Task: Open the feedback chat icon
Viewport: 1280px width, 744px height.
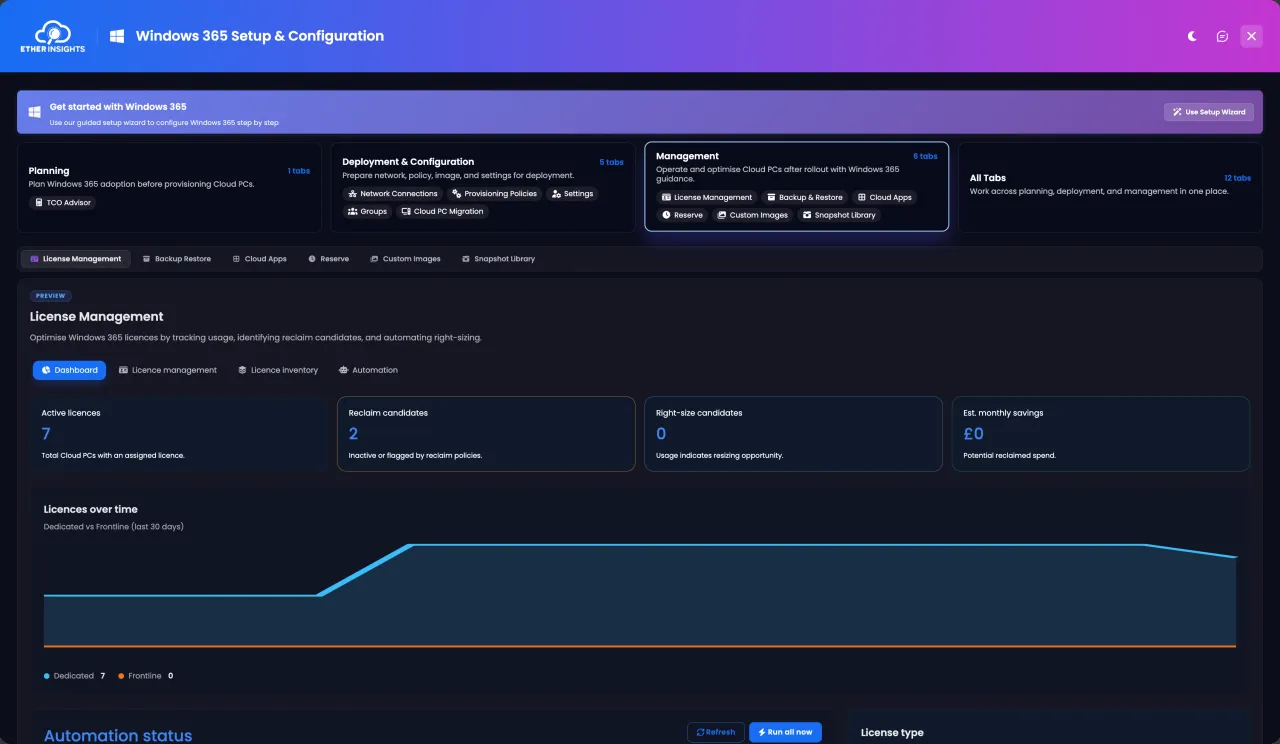Action: point(1222,36)
